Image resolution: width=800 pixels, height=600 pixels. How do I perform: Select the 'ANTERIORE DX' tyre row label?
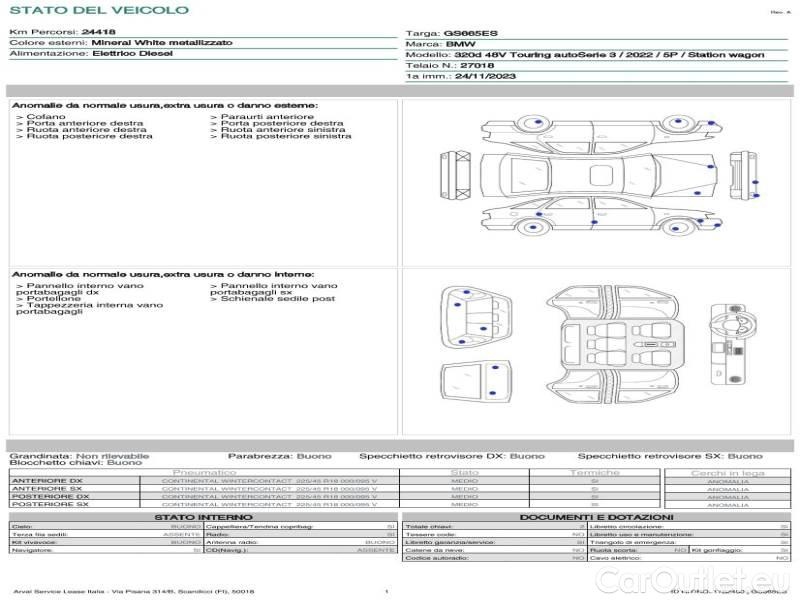pyautogui.click(x=50, y=481)
